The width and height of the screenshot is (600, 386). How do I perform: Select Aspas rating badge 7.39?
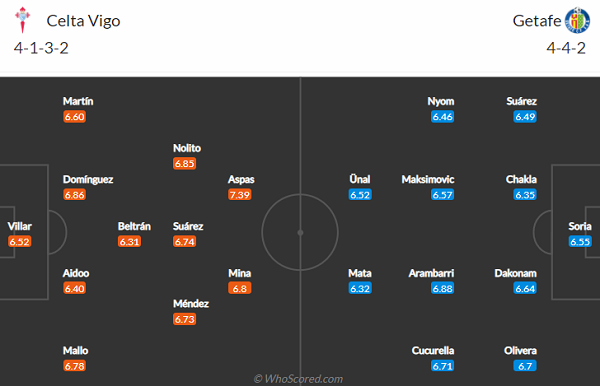240,195
